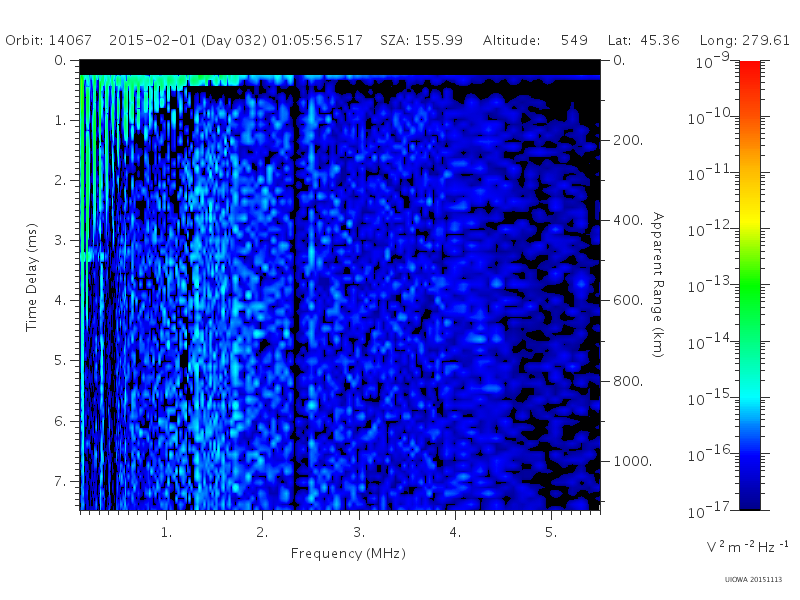800x600 pixels.
Task: Click the frequency tick label '3.'
Action: pos(359,533)
